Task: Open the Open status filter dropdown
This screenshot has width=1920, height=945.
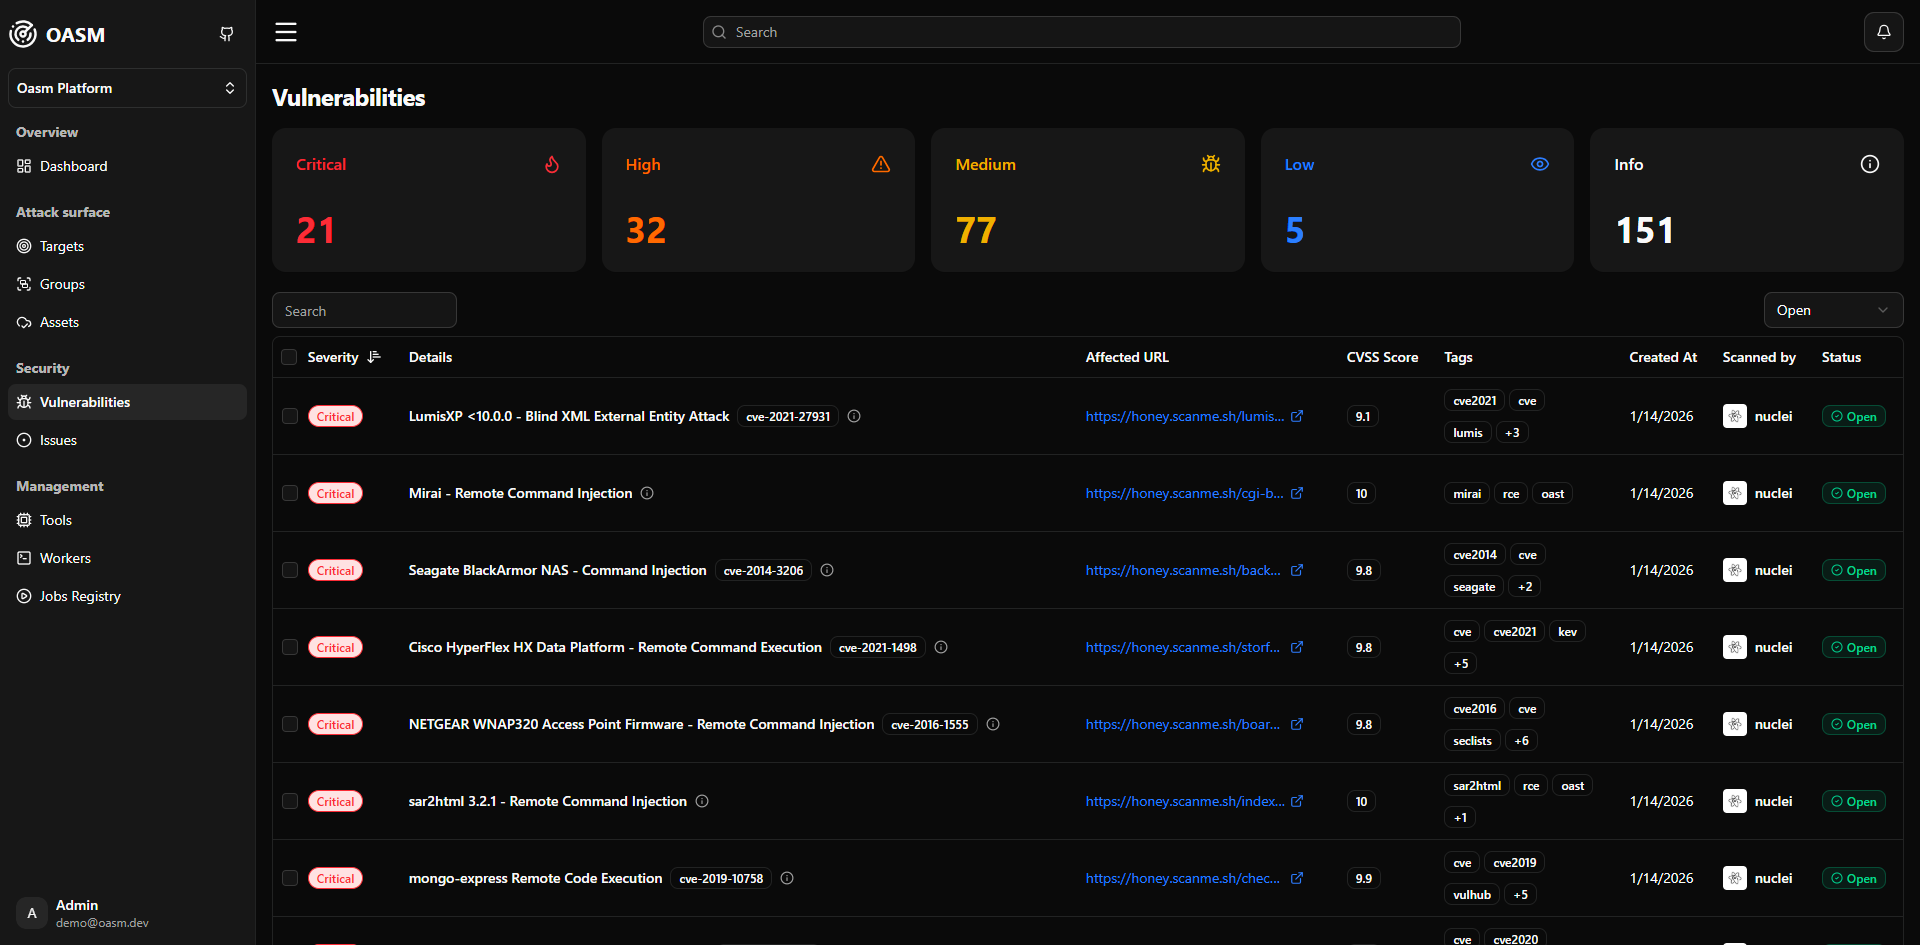Action: coord(1833,310)
